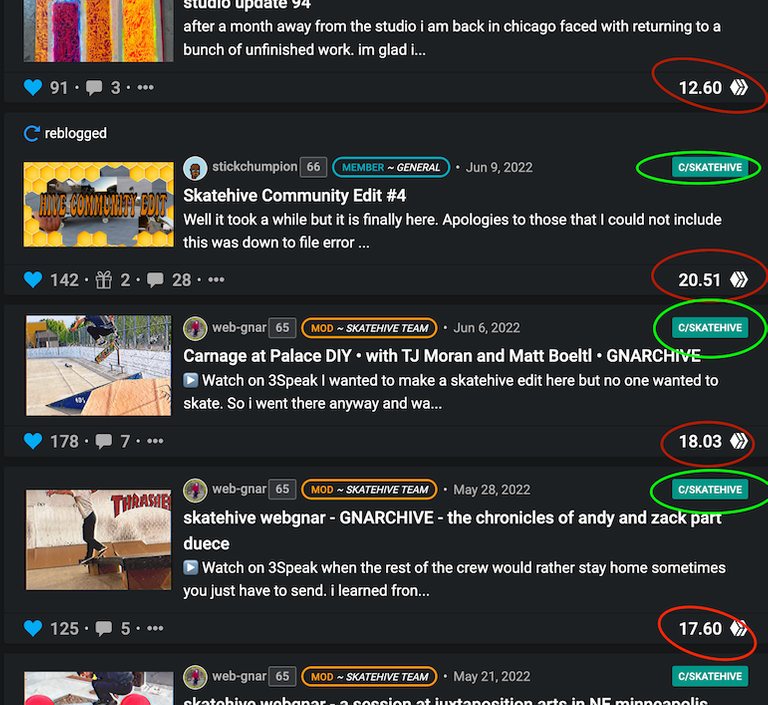Click the C/SKATEHIVE tag on the stickchumpion post
768x705 pixels.
710,168
